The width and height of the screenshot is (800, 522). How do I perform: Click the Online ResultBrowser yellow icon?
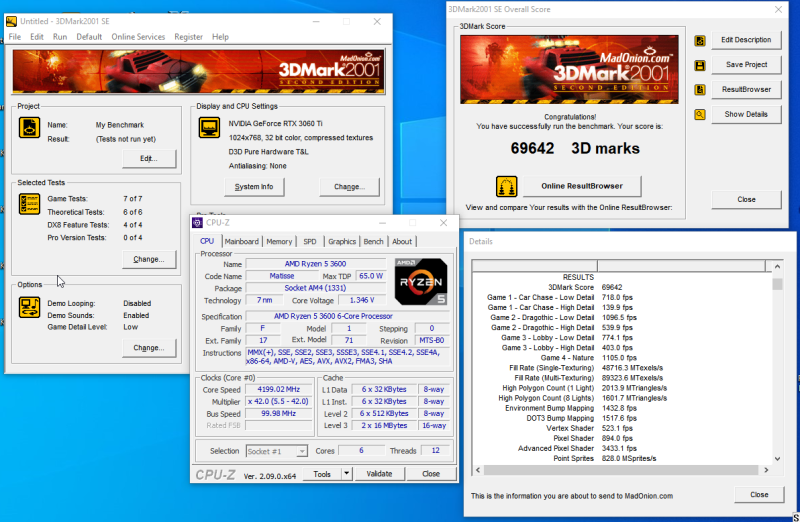click(x=507, y=186)
